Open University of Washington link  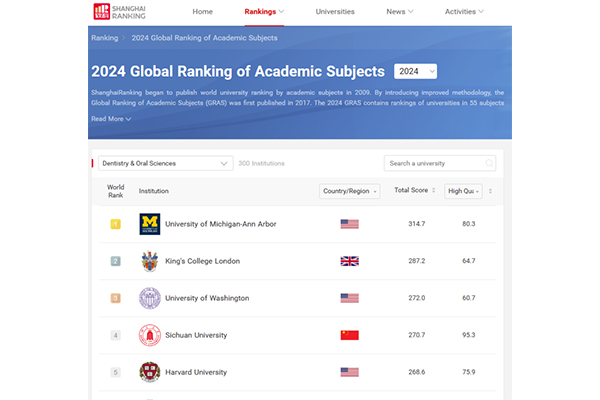[207, 298]
